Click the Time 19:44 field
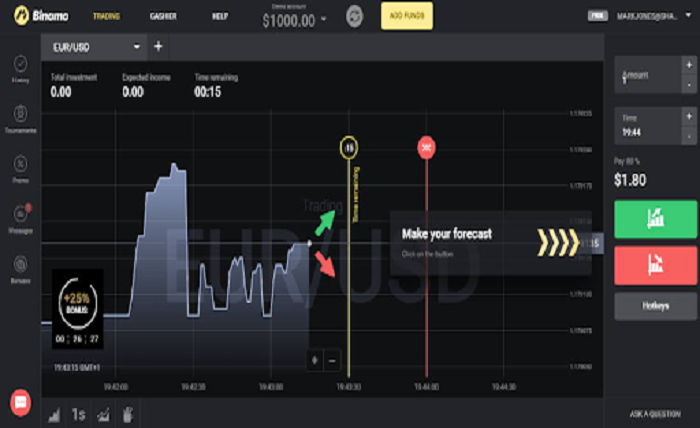Image resolution: width=700 pixels, height=428 pixels. coord(648,125)
